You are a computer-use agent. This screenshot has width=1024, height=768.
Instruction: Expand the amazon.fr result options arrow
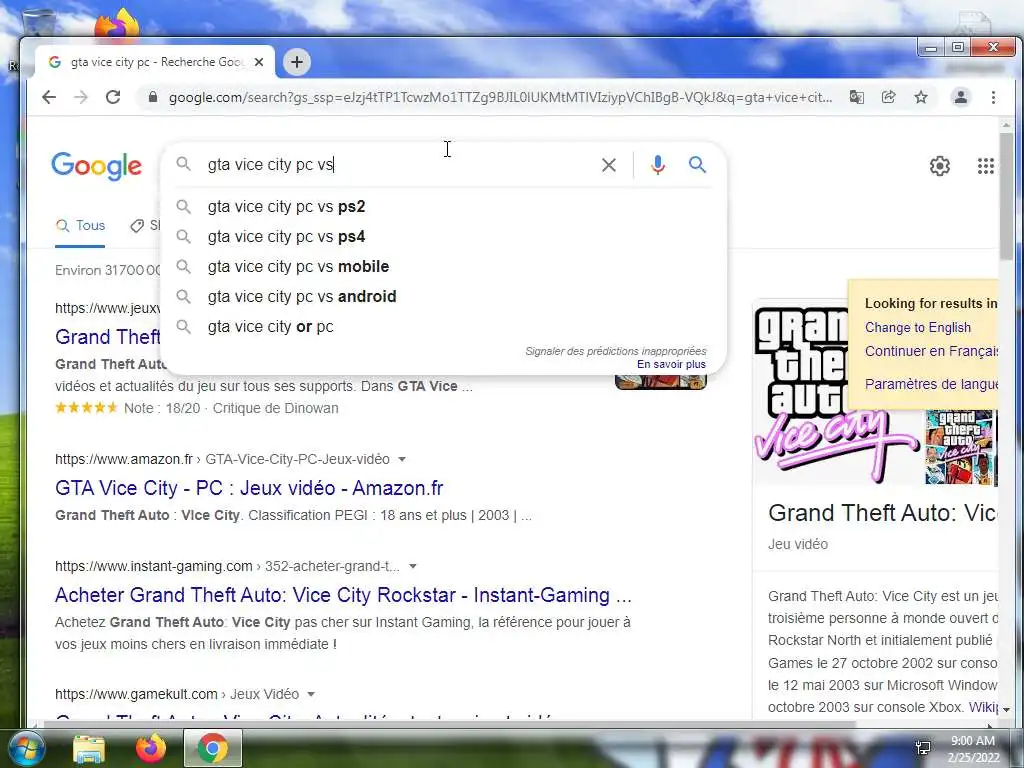402,459
